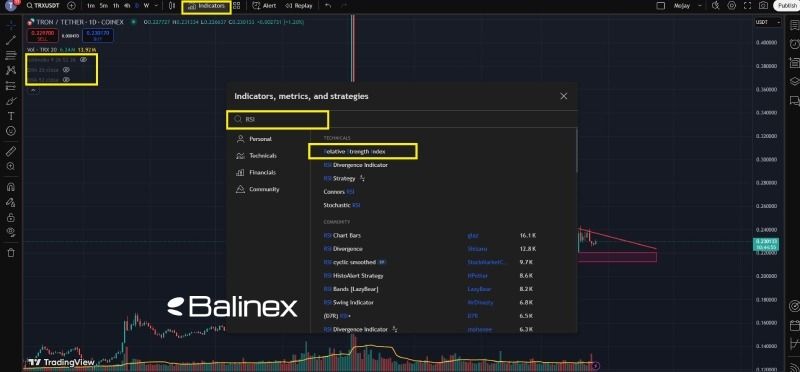The height and width of the screenshot is (372, 800).
Task: Toggle hide all drawings eye
Action: 11,232
